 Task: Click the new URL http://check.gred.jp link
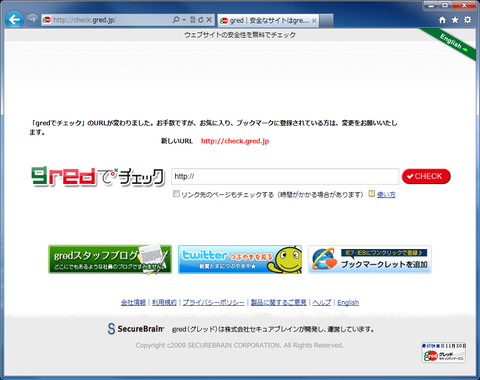pyautogui.click(x=235, y=141)
